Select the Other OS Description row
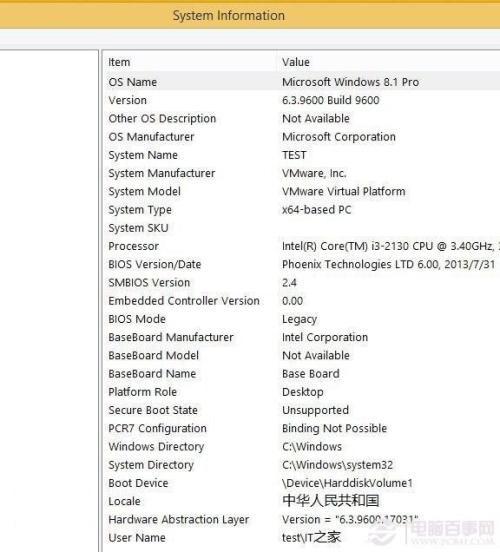This screenshot has height=552, width=500. 302,119
